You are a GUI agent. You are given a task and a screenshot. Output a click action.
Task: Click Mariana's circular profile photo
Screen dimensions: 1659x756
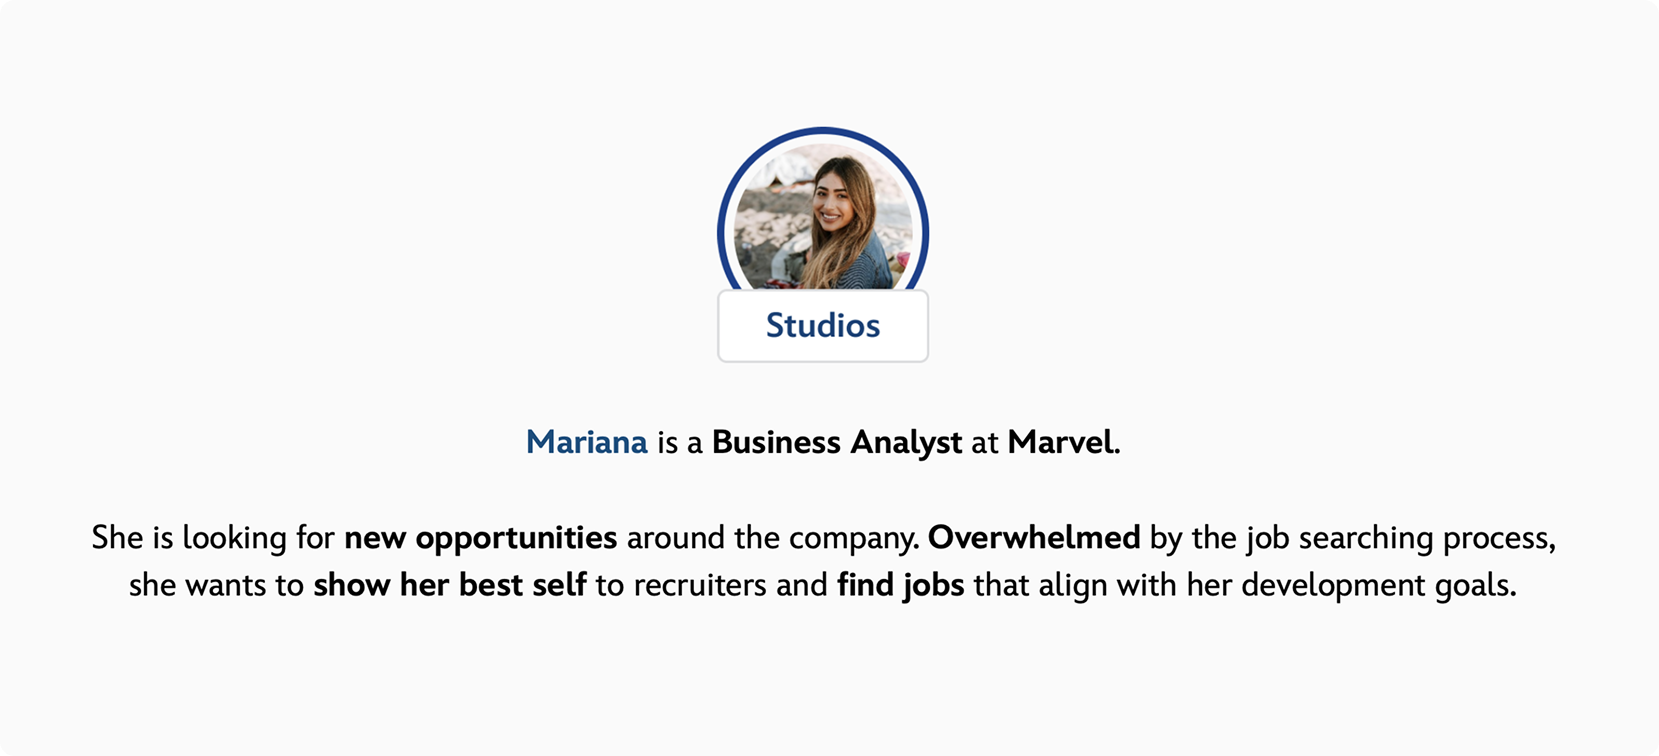(x=823, y=220)
